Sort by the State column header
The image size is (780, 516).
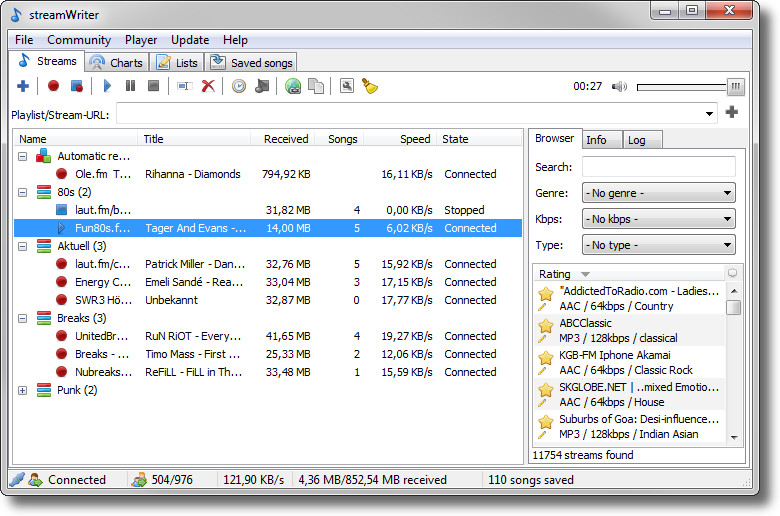pos(479,139)
